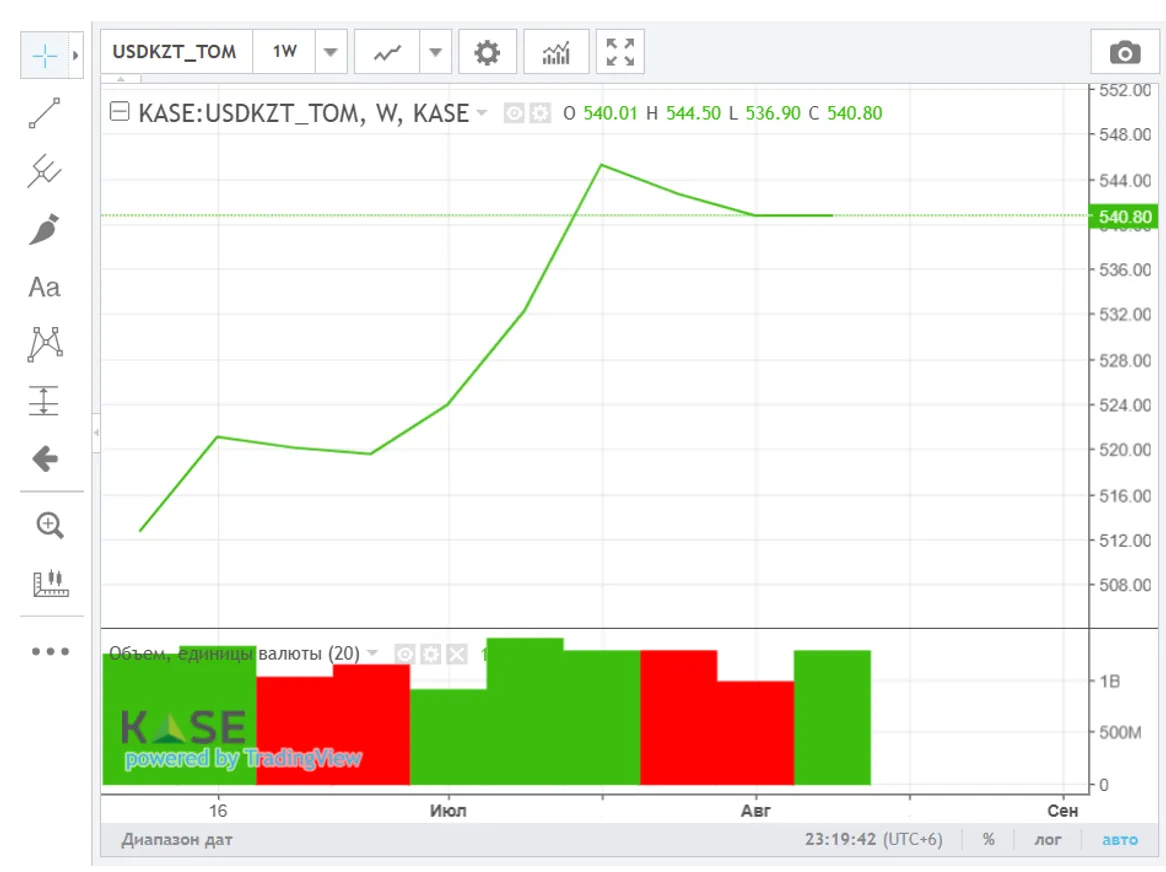The width and height of the screenshot is (1166, 872).
Task: Select the Aa text annotation tool
Action: (44, 288)
